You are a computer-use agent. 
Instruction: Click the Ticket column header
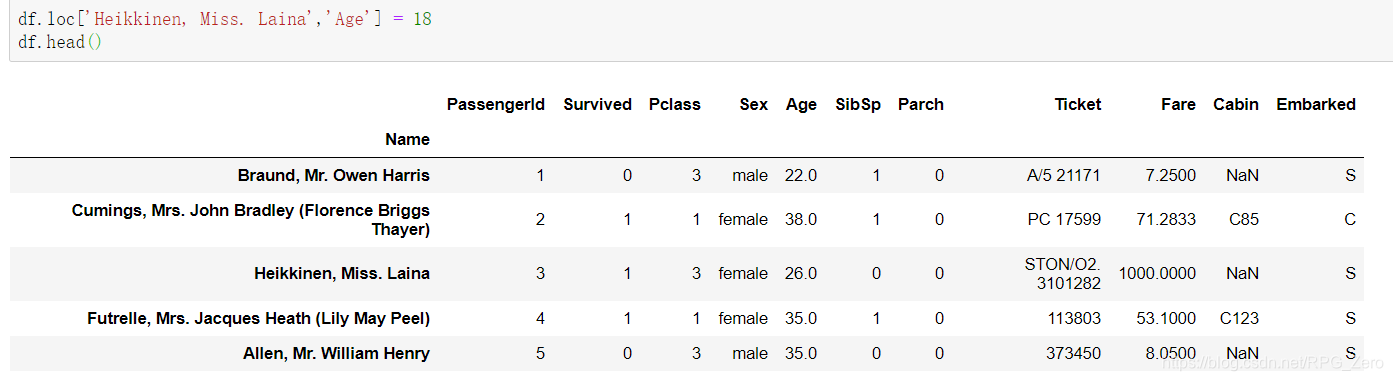coord(1077,104)
